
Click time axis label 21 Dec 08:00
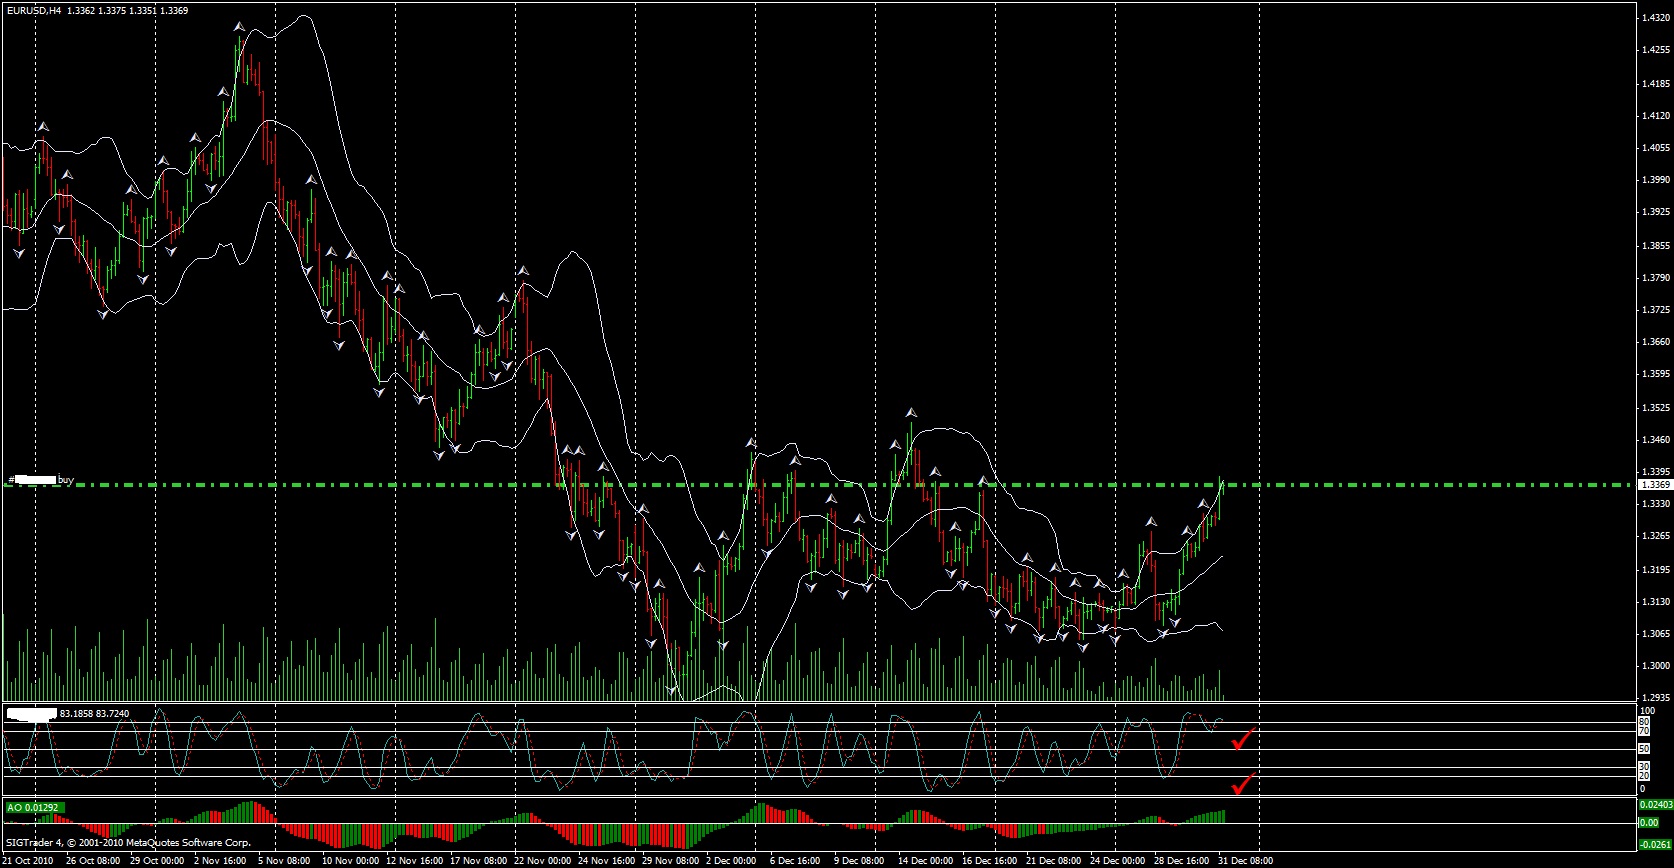1054,860
